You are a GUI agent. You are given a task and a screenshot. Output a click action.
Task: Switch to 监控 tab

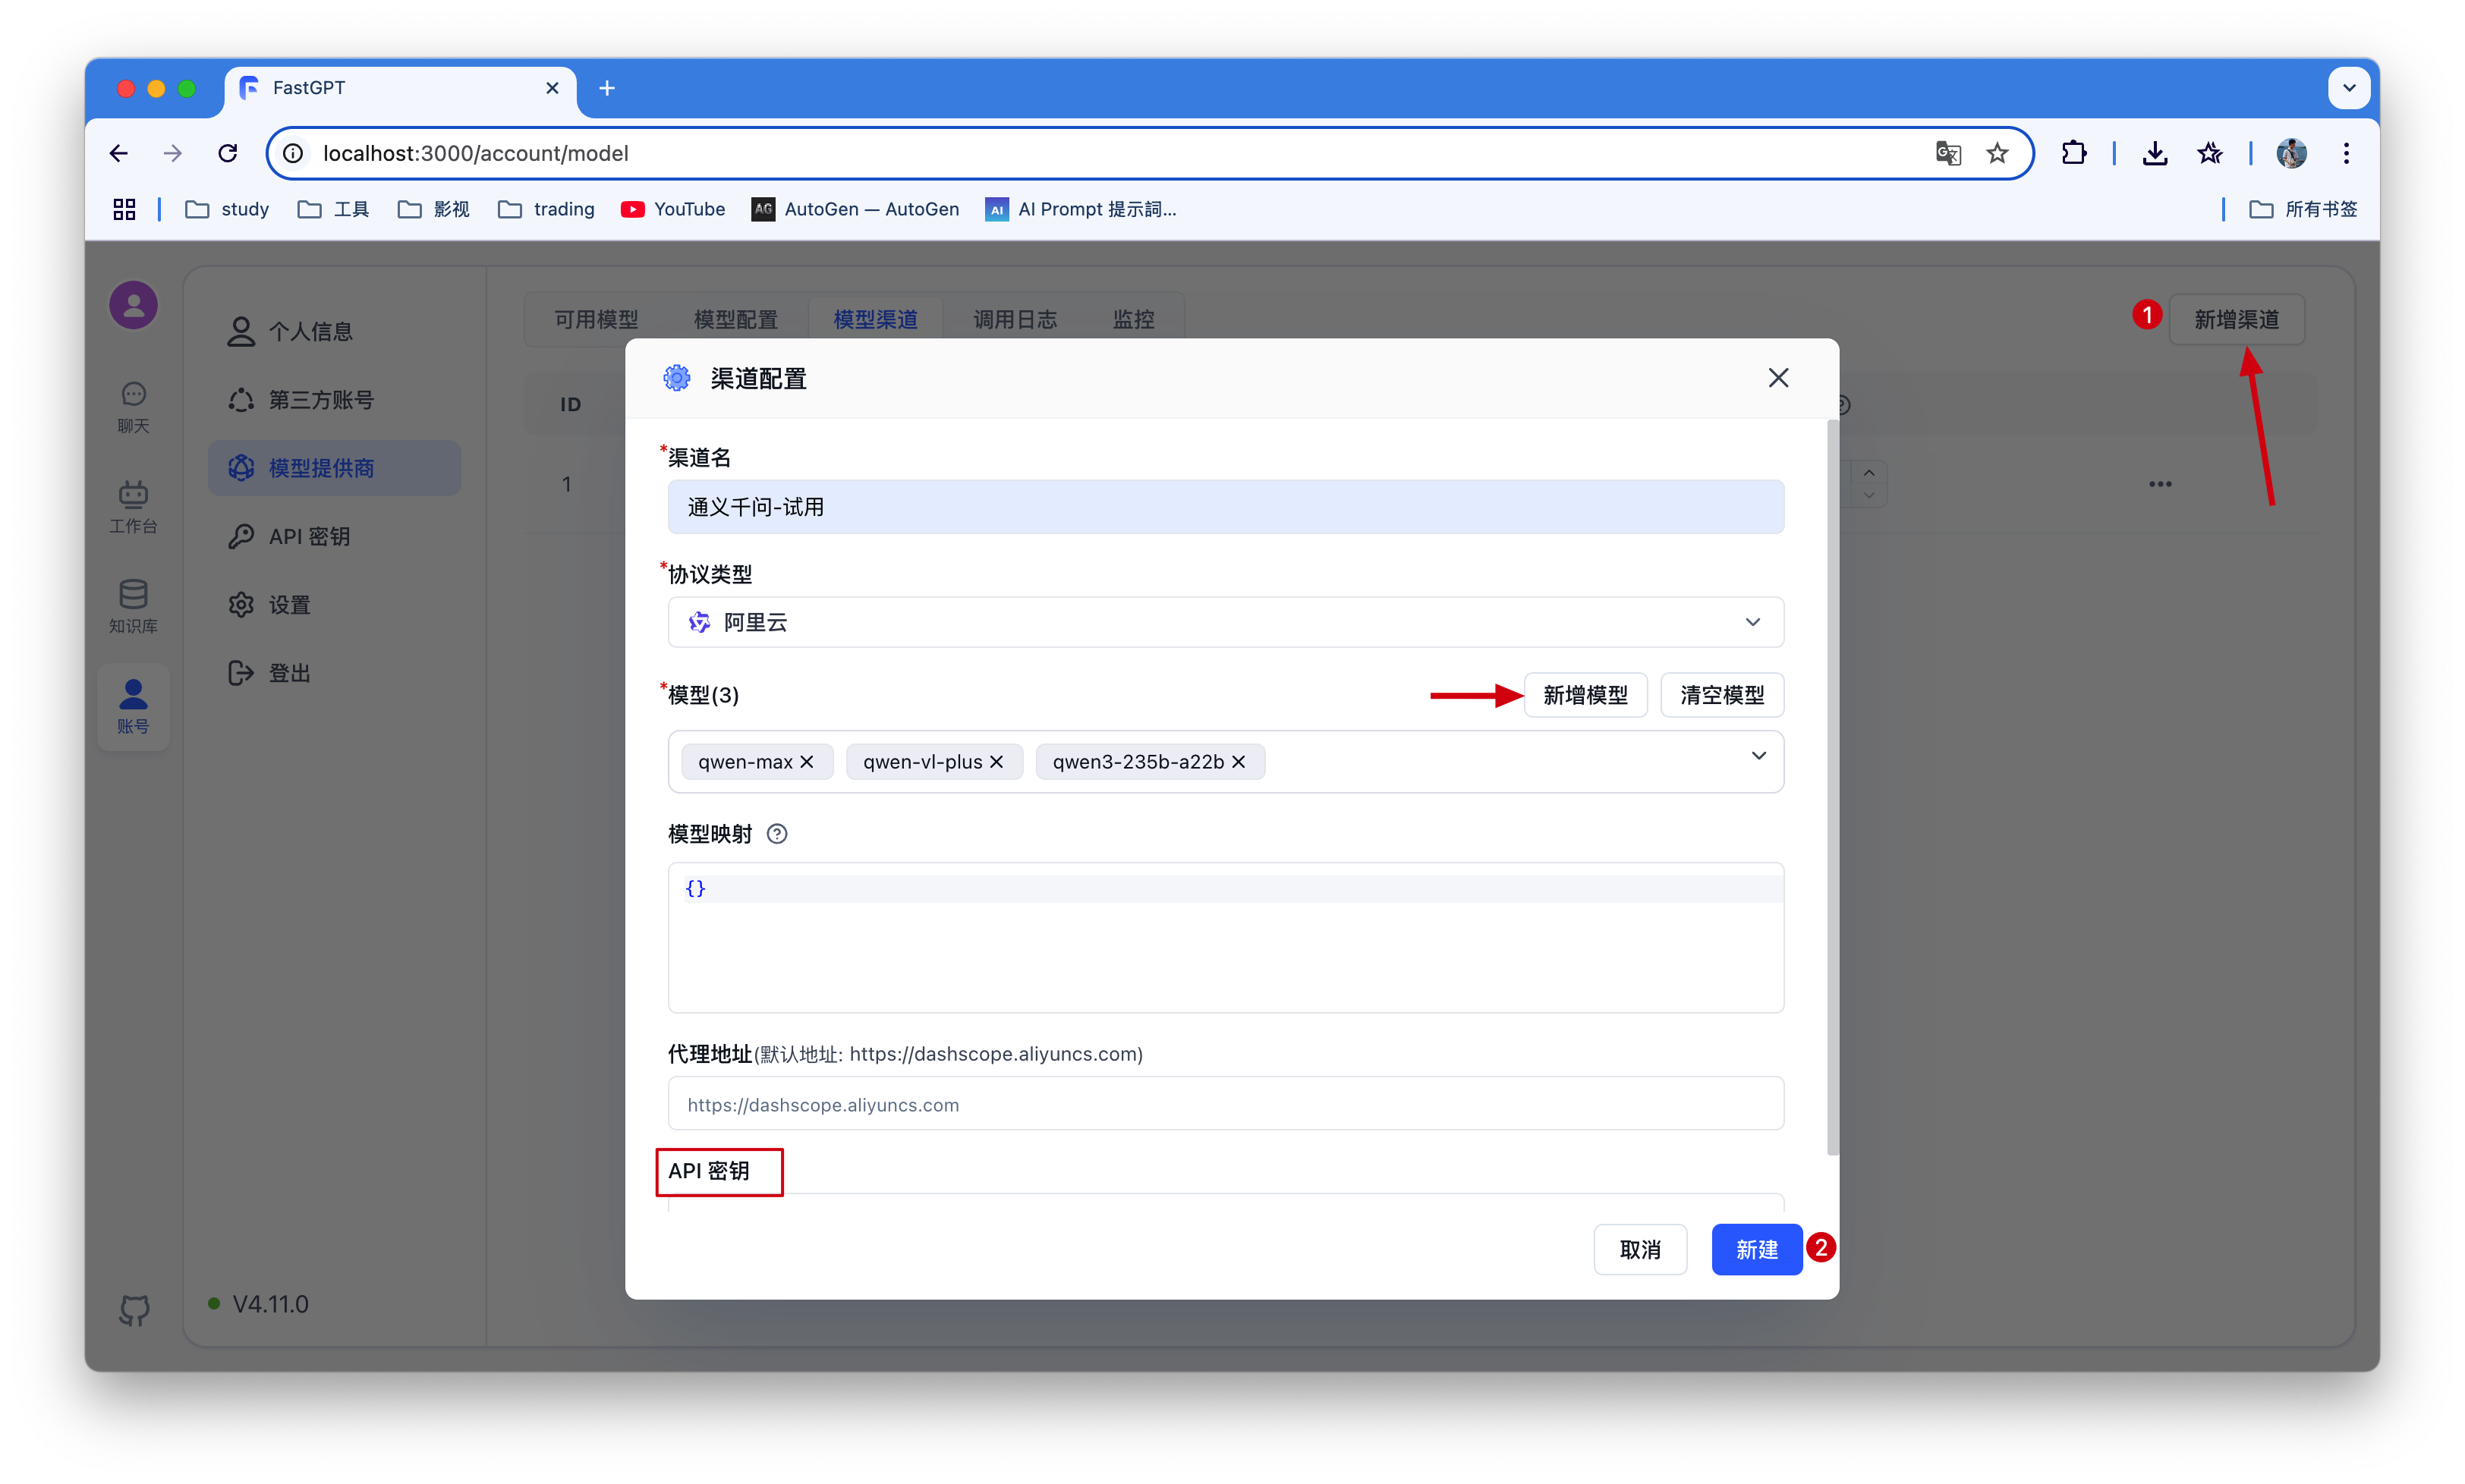click(1133, 319)
